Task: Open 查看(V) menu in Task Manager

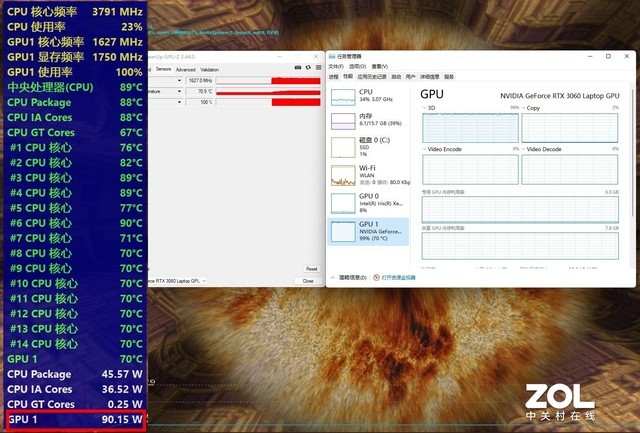Action: coord(380,66)
